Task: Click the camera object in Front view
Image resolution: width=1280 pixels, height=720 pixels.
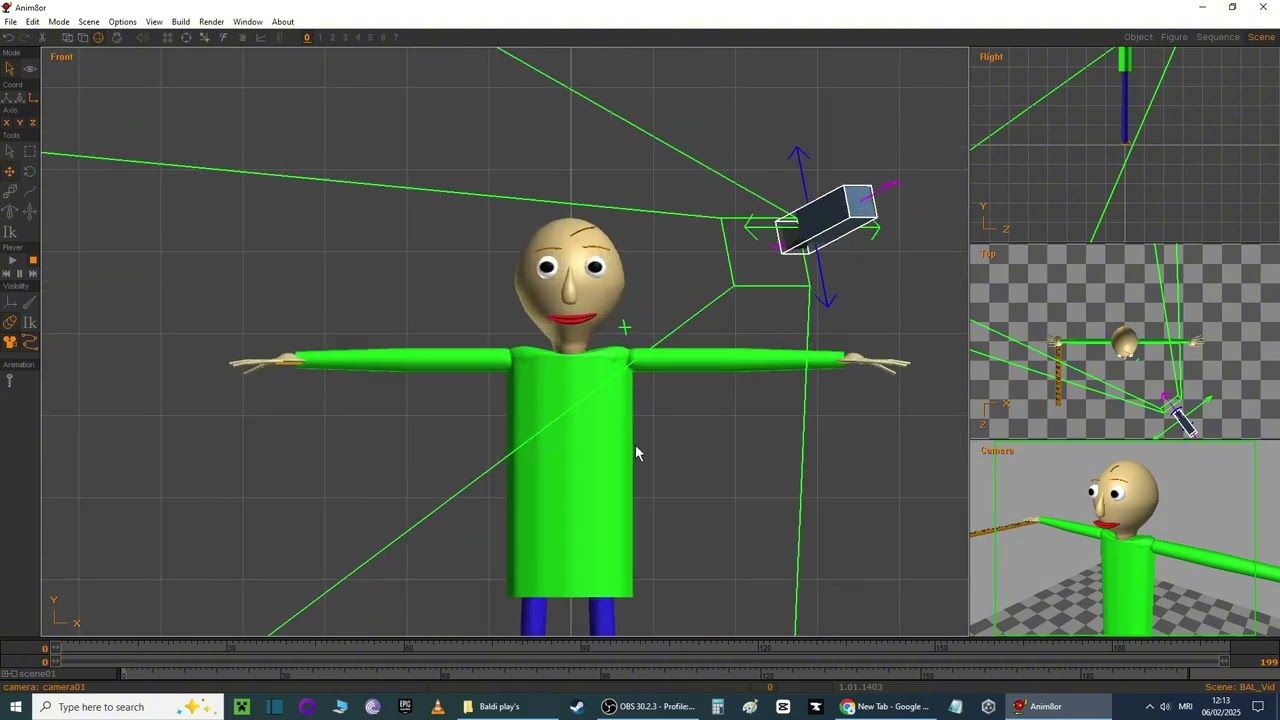Action: pos(828,220)
